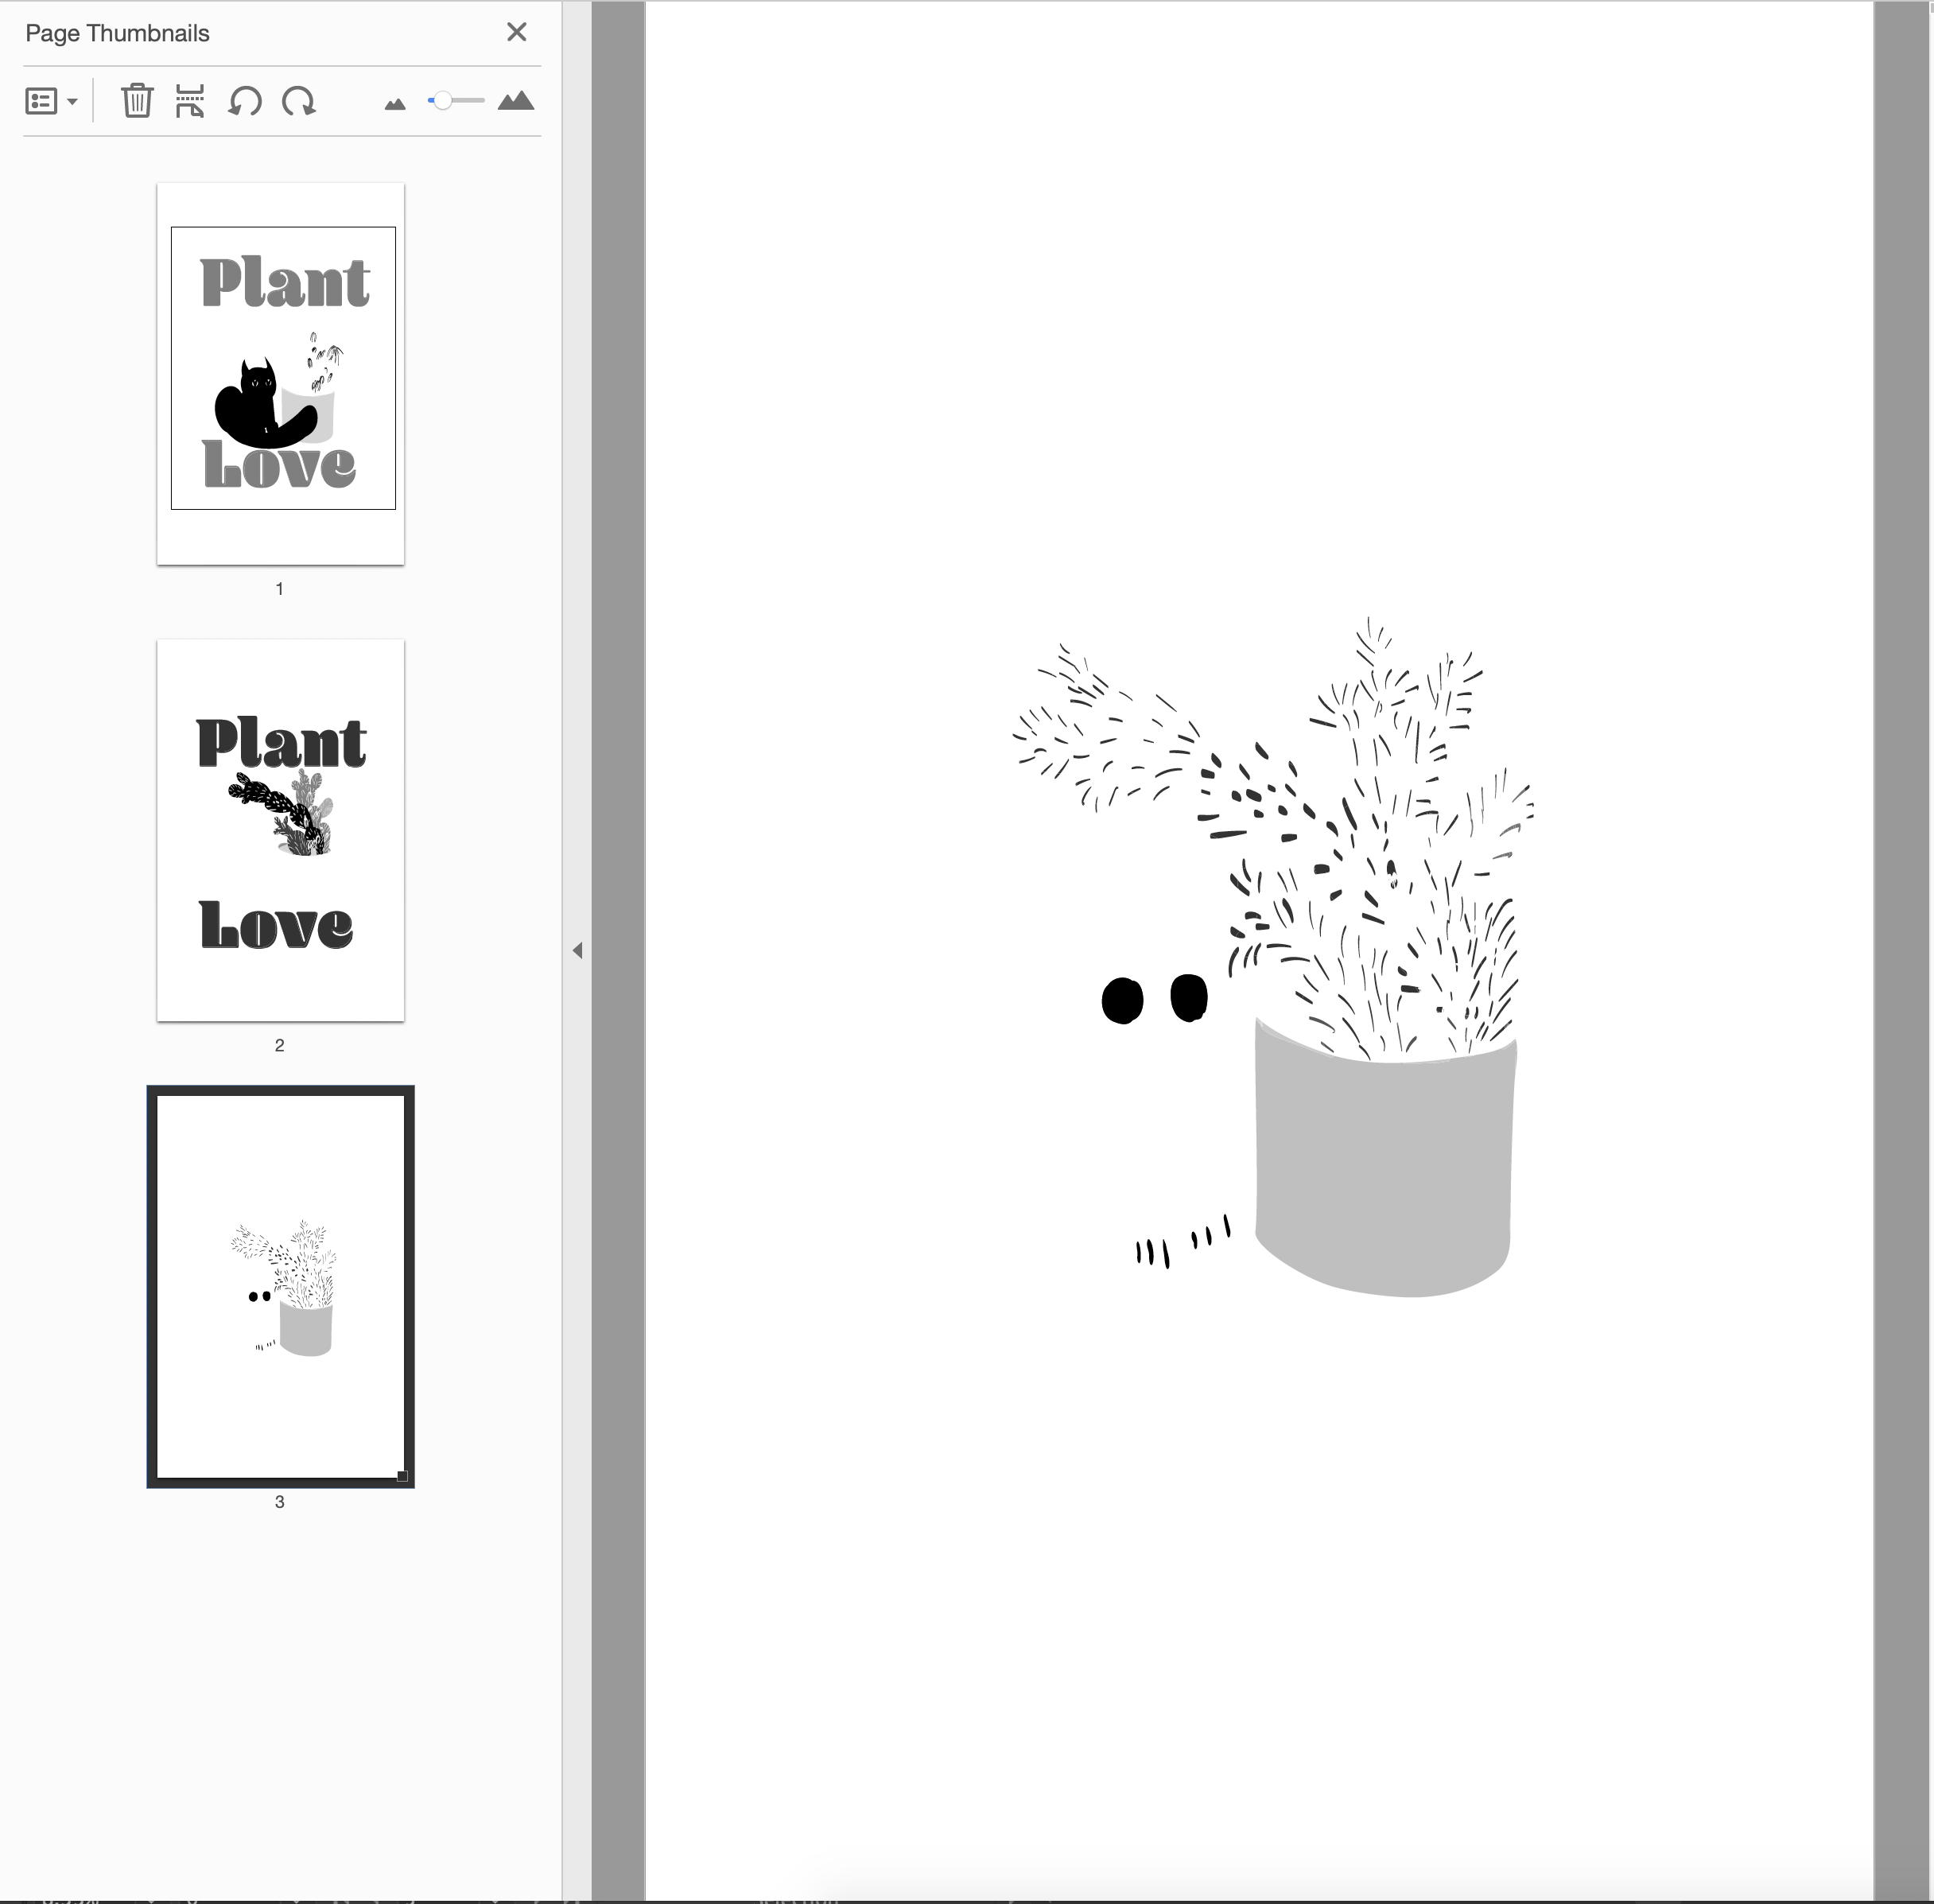Image resolution: width=1934 pixels, height=1904 pixels.
Task: Rotate page counterclockwise
Action: pyautogui.click(x=245, y=101)
